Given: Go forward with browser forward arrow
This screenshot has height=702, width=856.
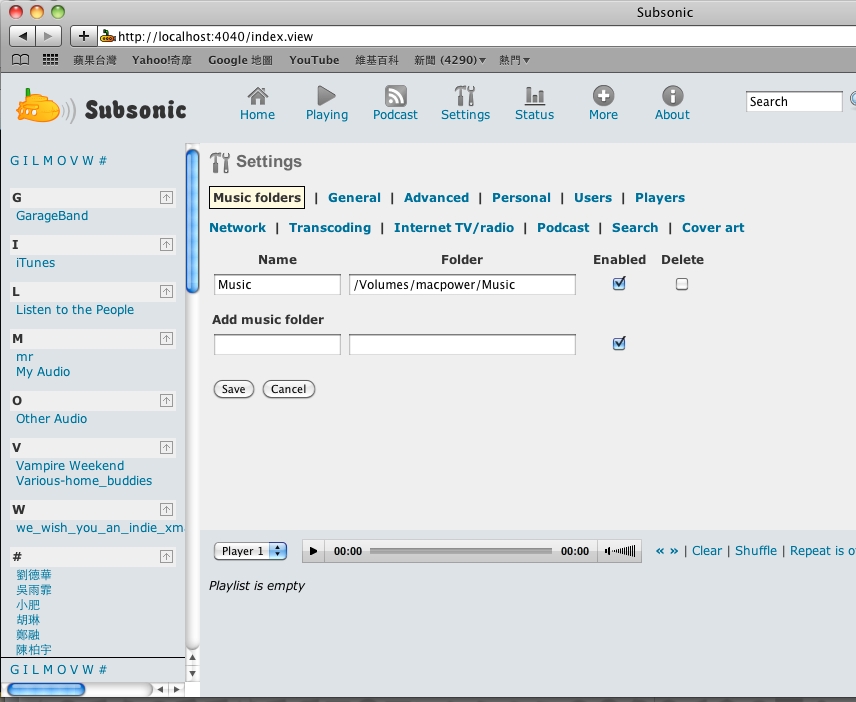Looking at the screenshot, I should click(49, 36).
